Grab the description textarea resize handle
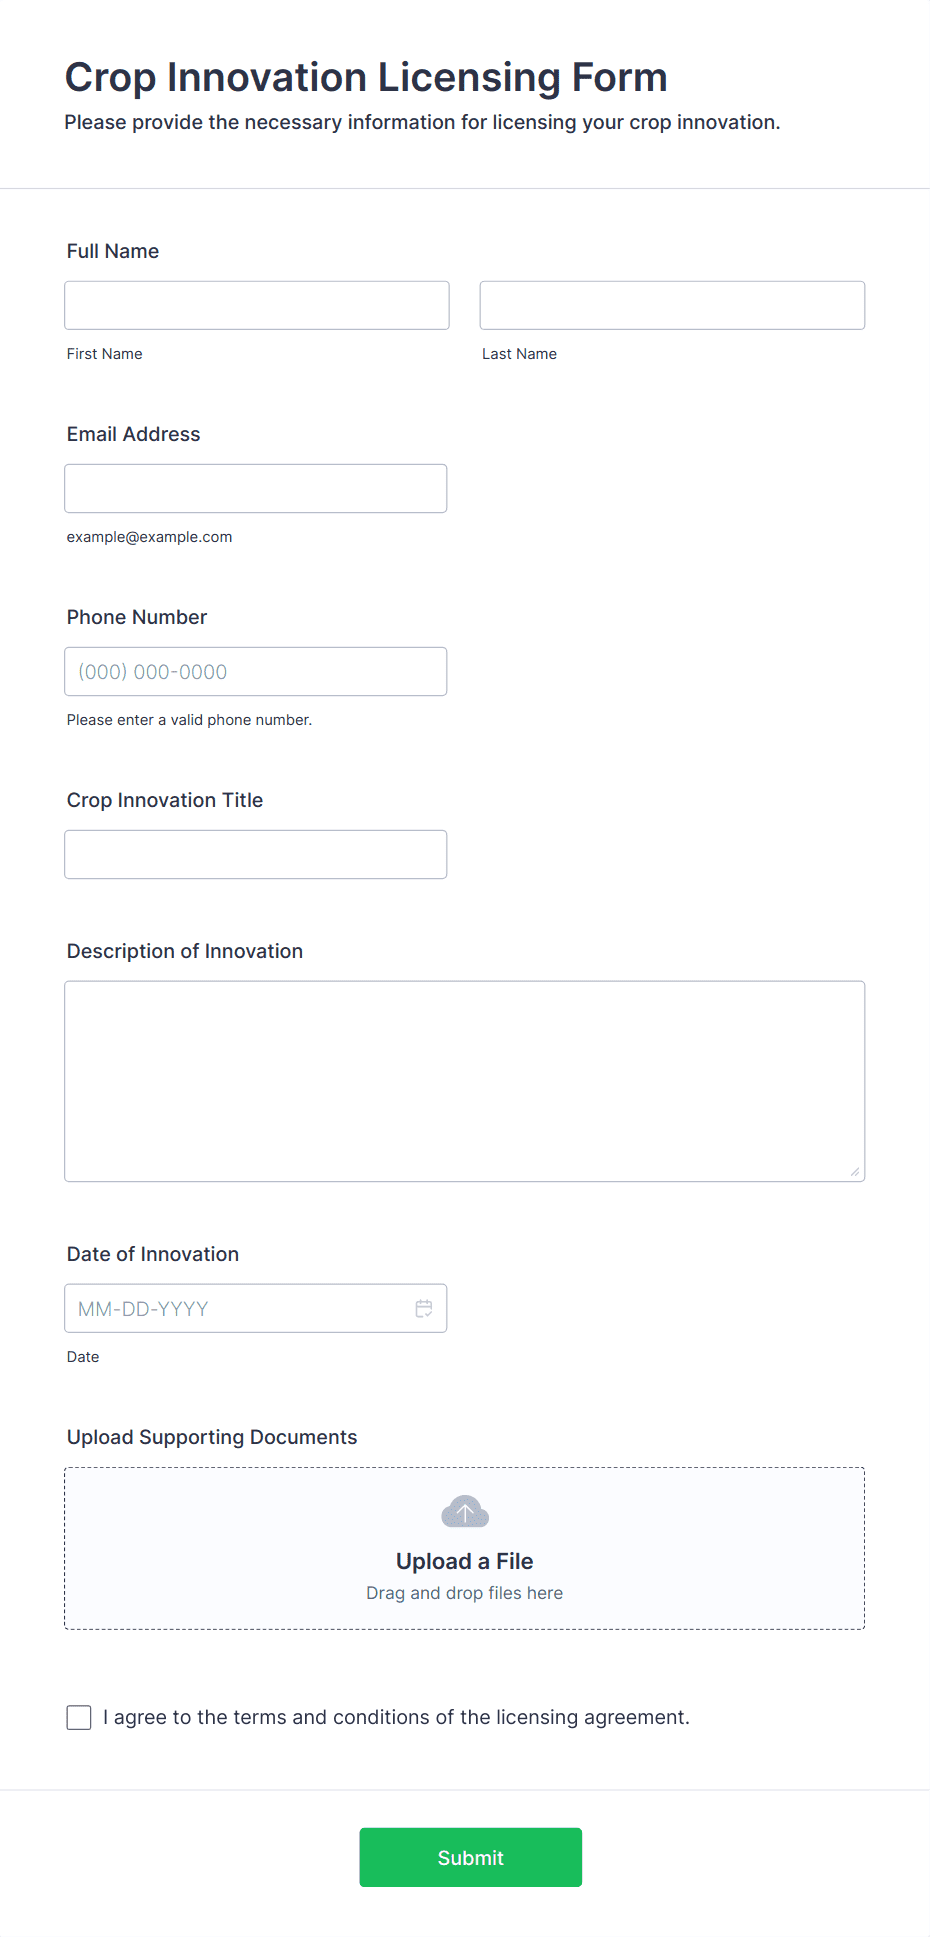This screenshot has height=1937, width=930. (855, 1171)
